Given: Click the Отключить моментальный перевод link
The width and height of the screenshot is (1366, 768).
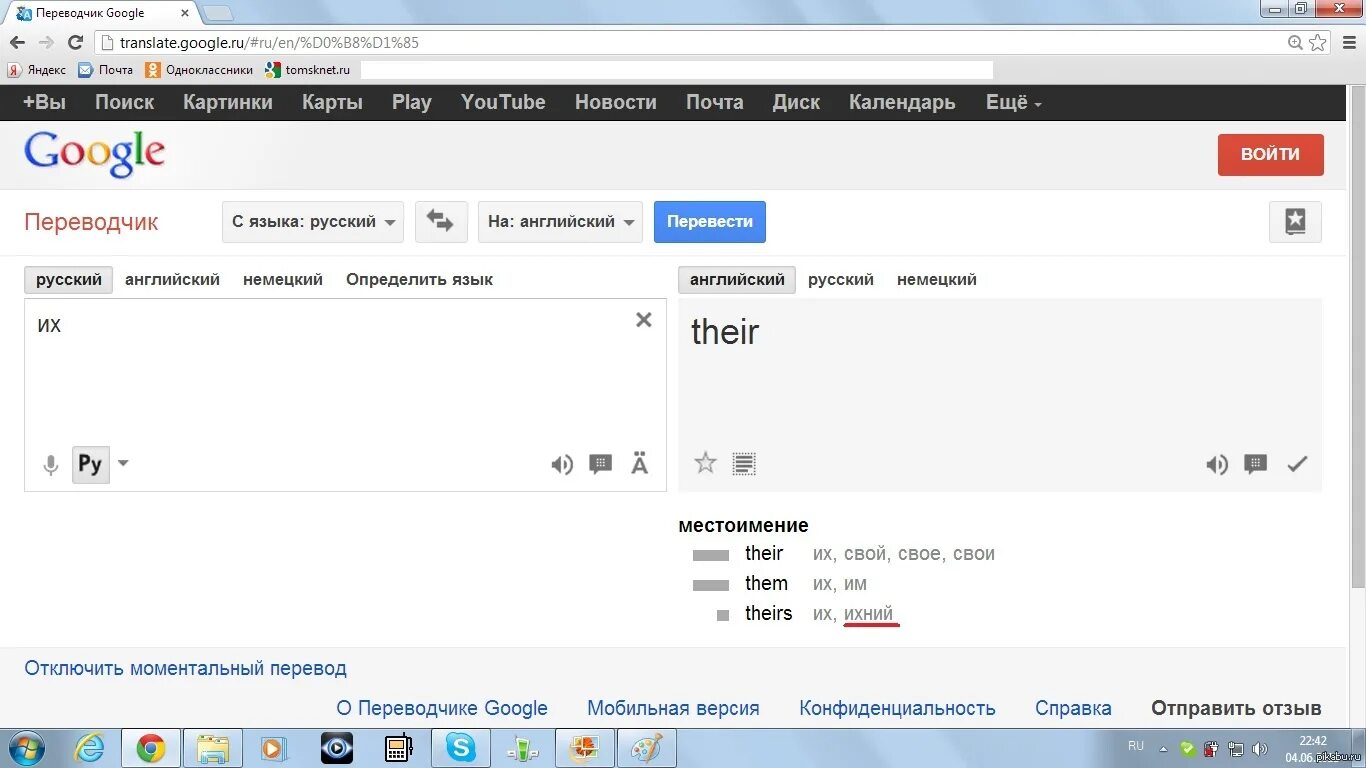Looking at the screenshot, I should [186, 668].
